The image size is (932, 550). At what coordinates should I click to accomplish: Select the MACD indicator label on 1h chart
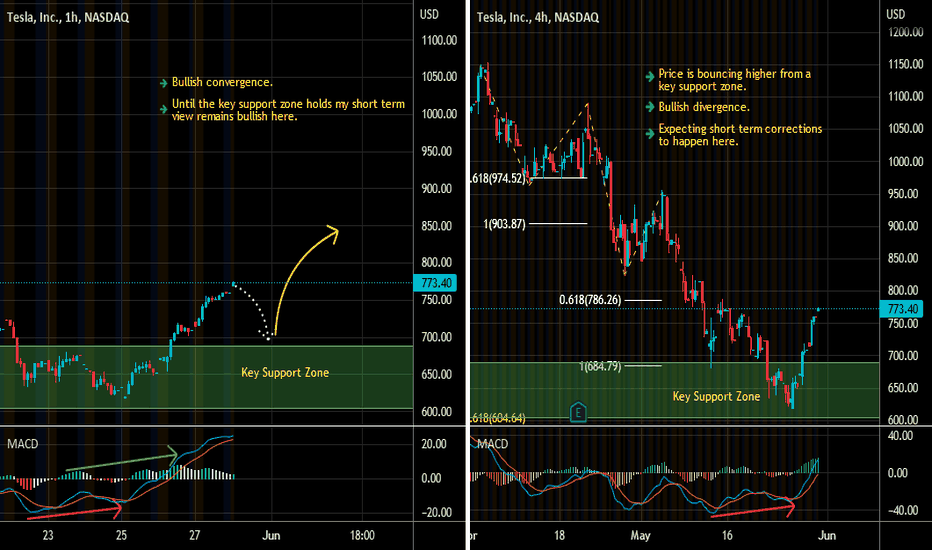(x=23, y=444)
